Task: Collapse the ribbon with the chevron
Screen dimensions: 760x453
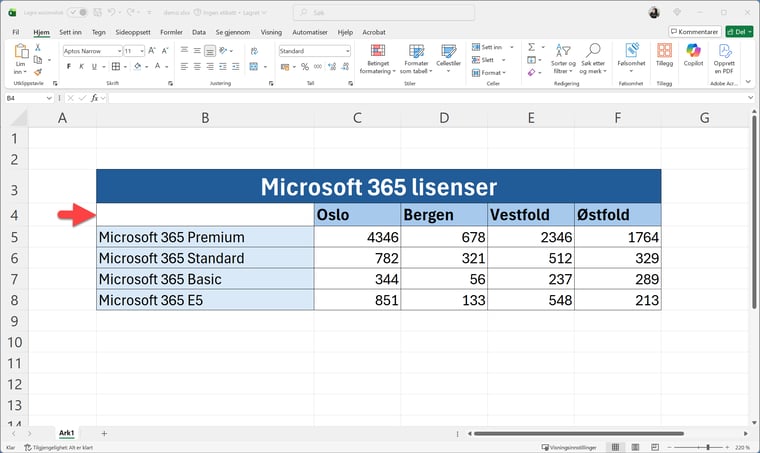Action: pyautogui.click(x=748, y=81)
